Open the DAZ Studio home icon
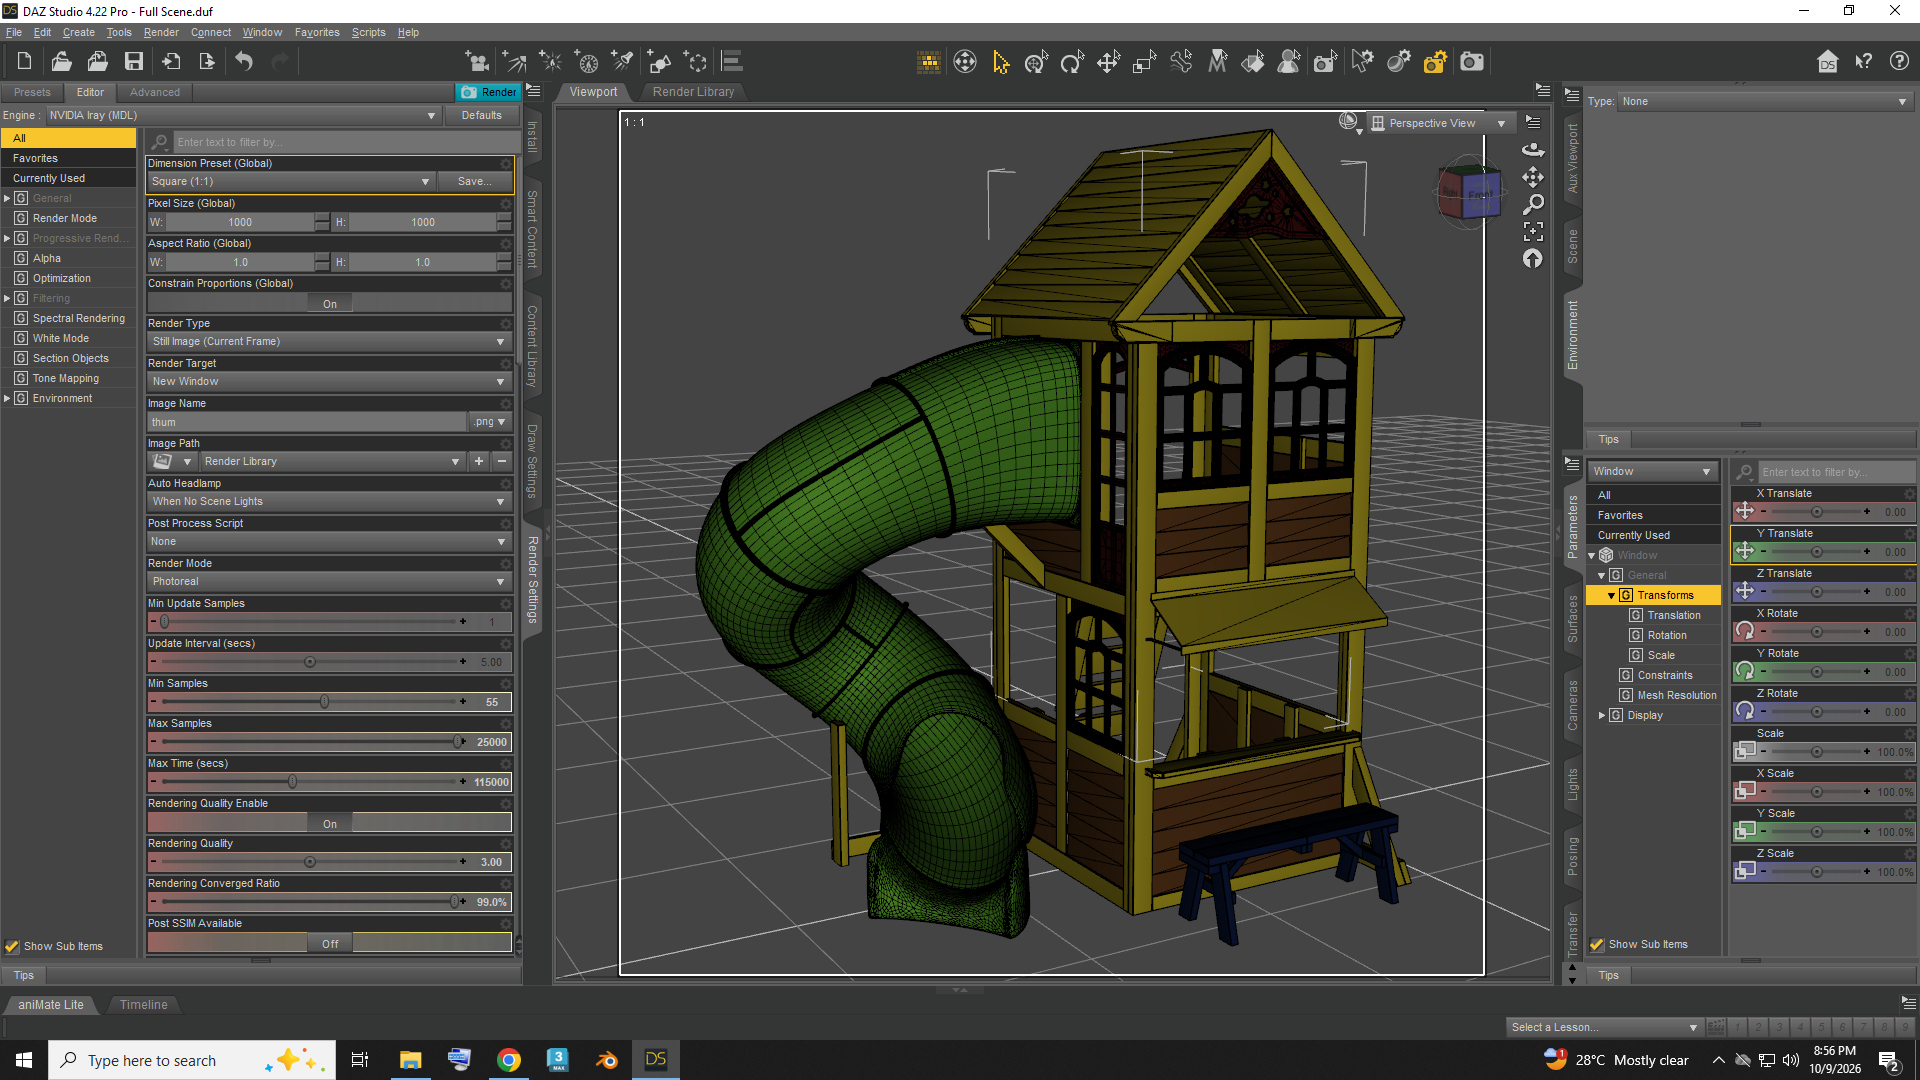Screen dimensions: 1920x1080 coord(1827,62)
